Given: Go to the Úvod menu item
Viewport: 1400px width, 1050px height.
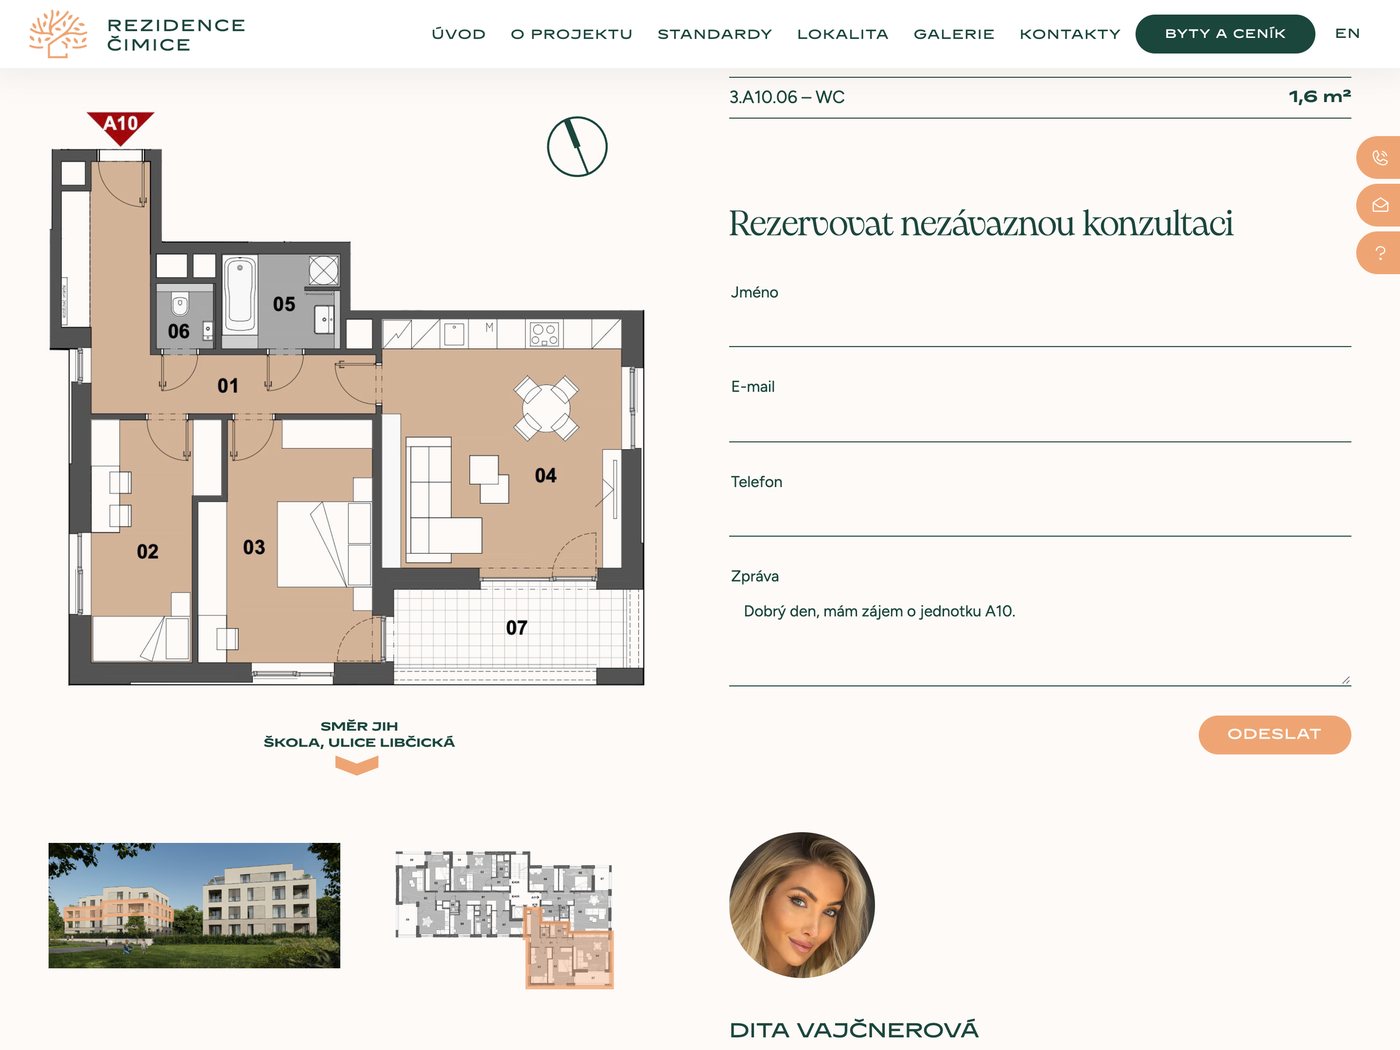Looking at the screenshot, I should tap(459, 34).
